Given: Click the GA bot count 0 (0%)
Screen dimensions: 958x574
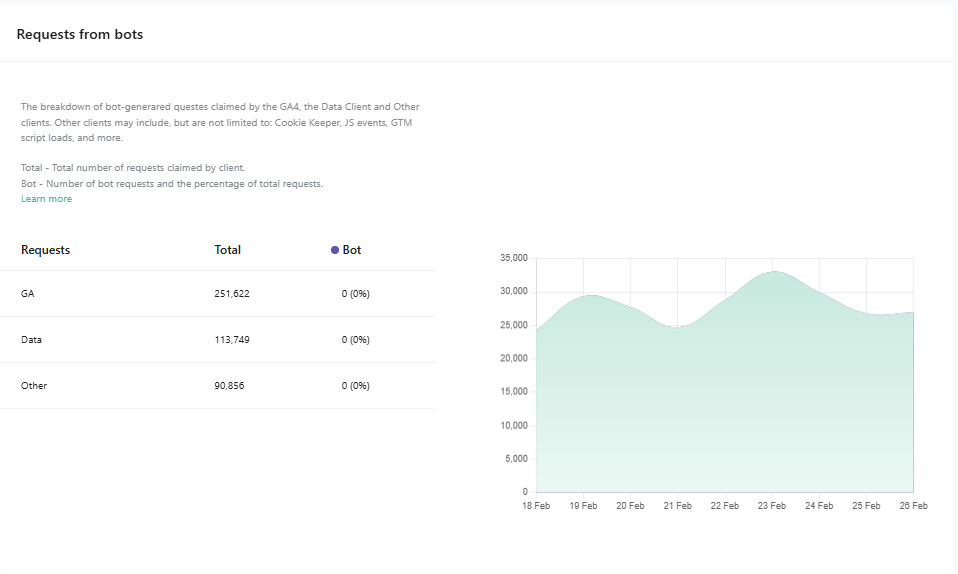Looking at the screenshot, I should (355, 294).
